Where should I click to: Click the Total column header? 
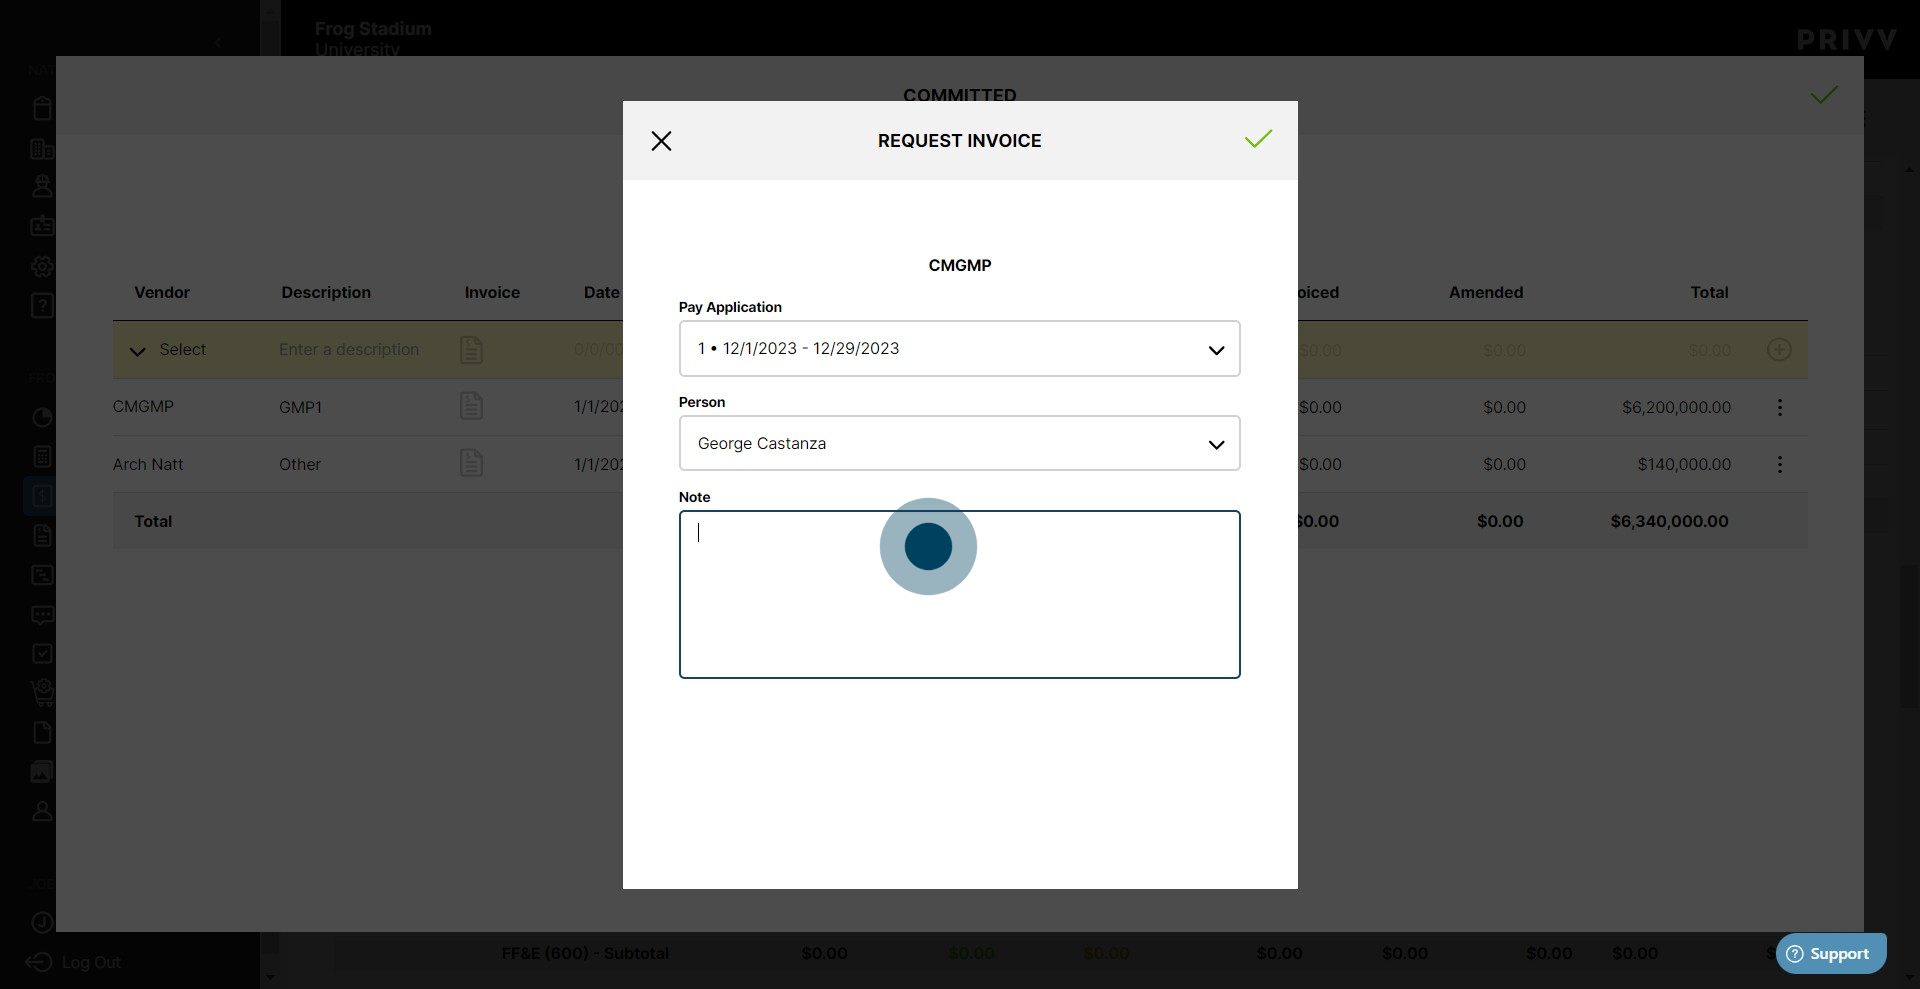(x=1709, y=292)
